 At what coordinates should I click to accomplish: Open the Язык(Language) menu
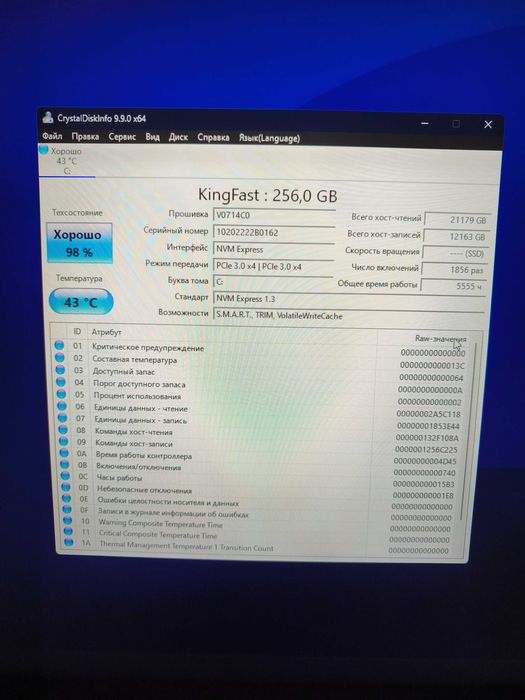pos(269,138)
